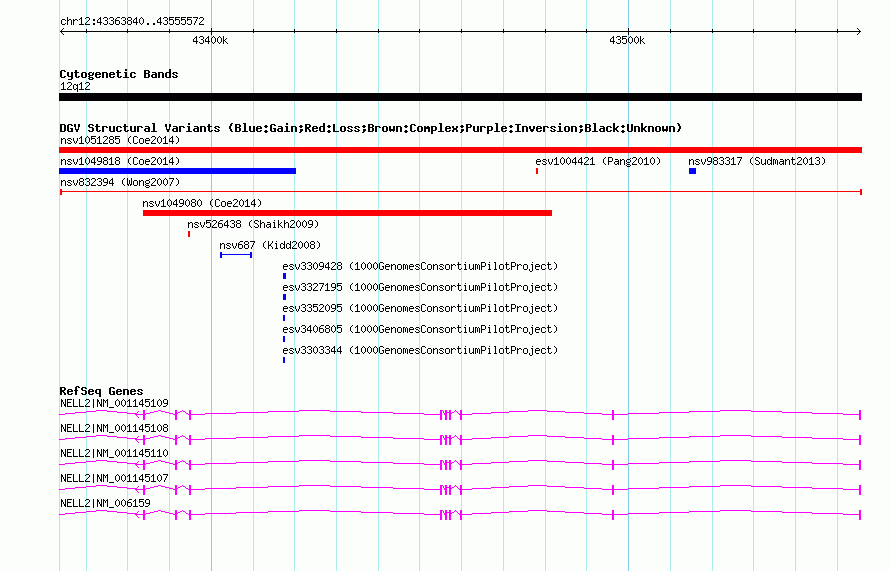Click the DGV Structural Variants track title
The height and width of the screenshot is (571, 890).
(x=371, y=128)
